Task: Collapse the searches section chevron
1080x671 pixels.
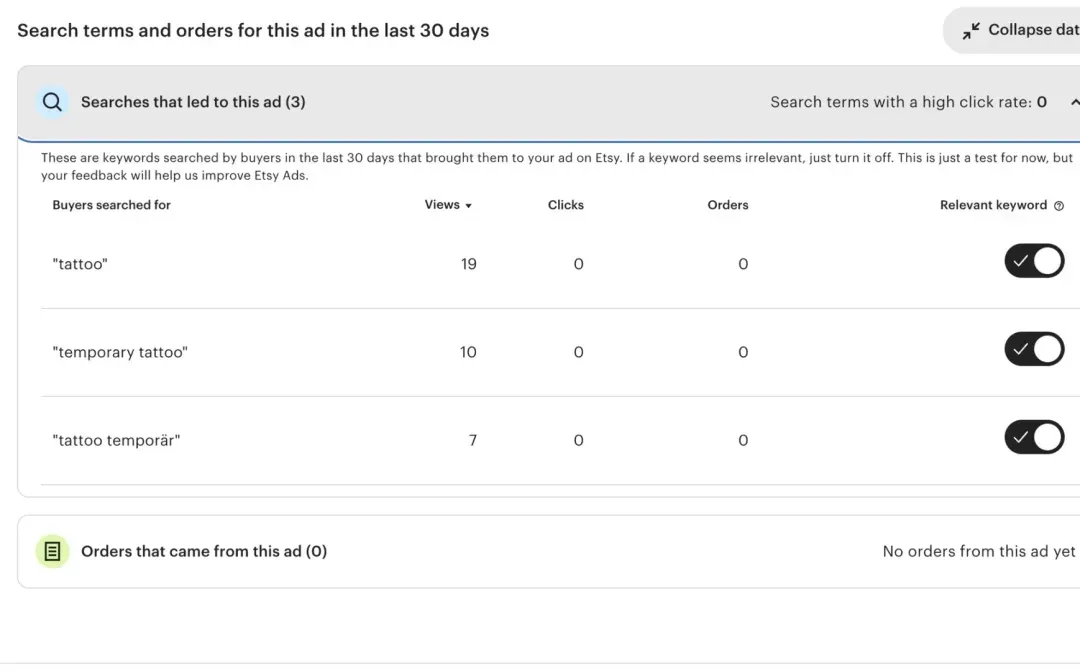Action: pos(1073,102)
